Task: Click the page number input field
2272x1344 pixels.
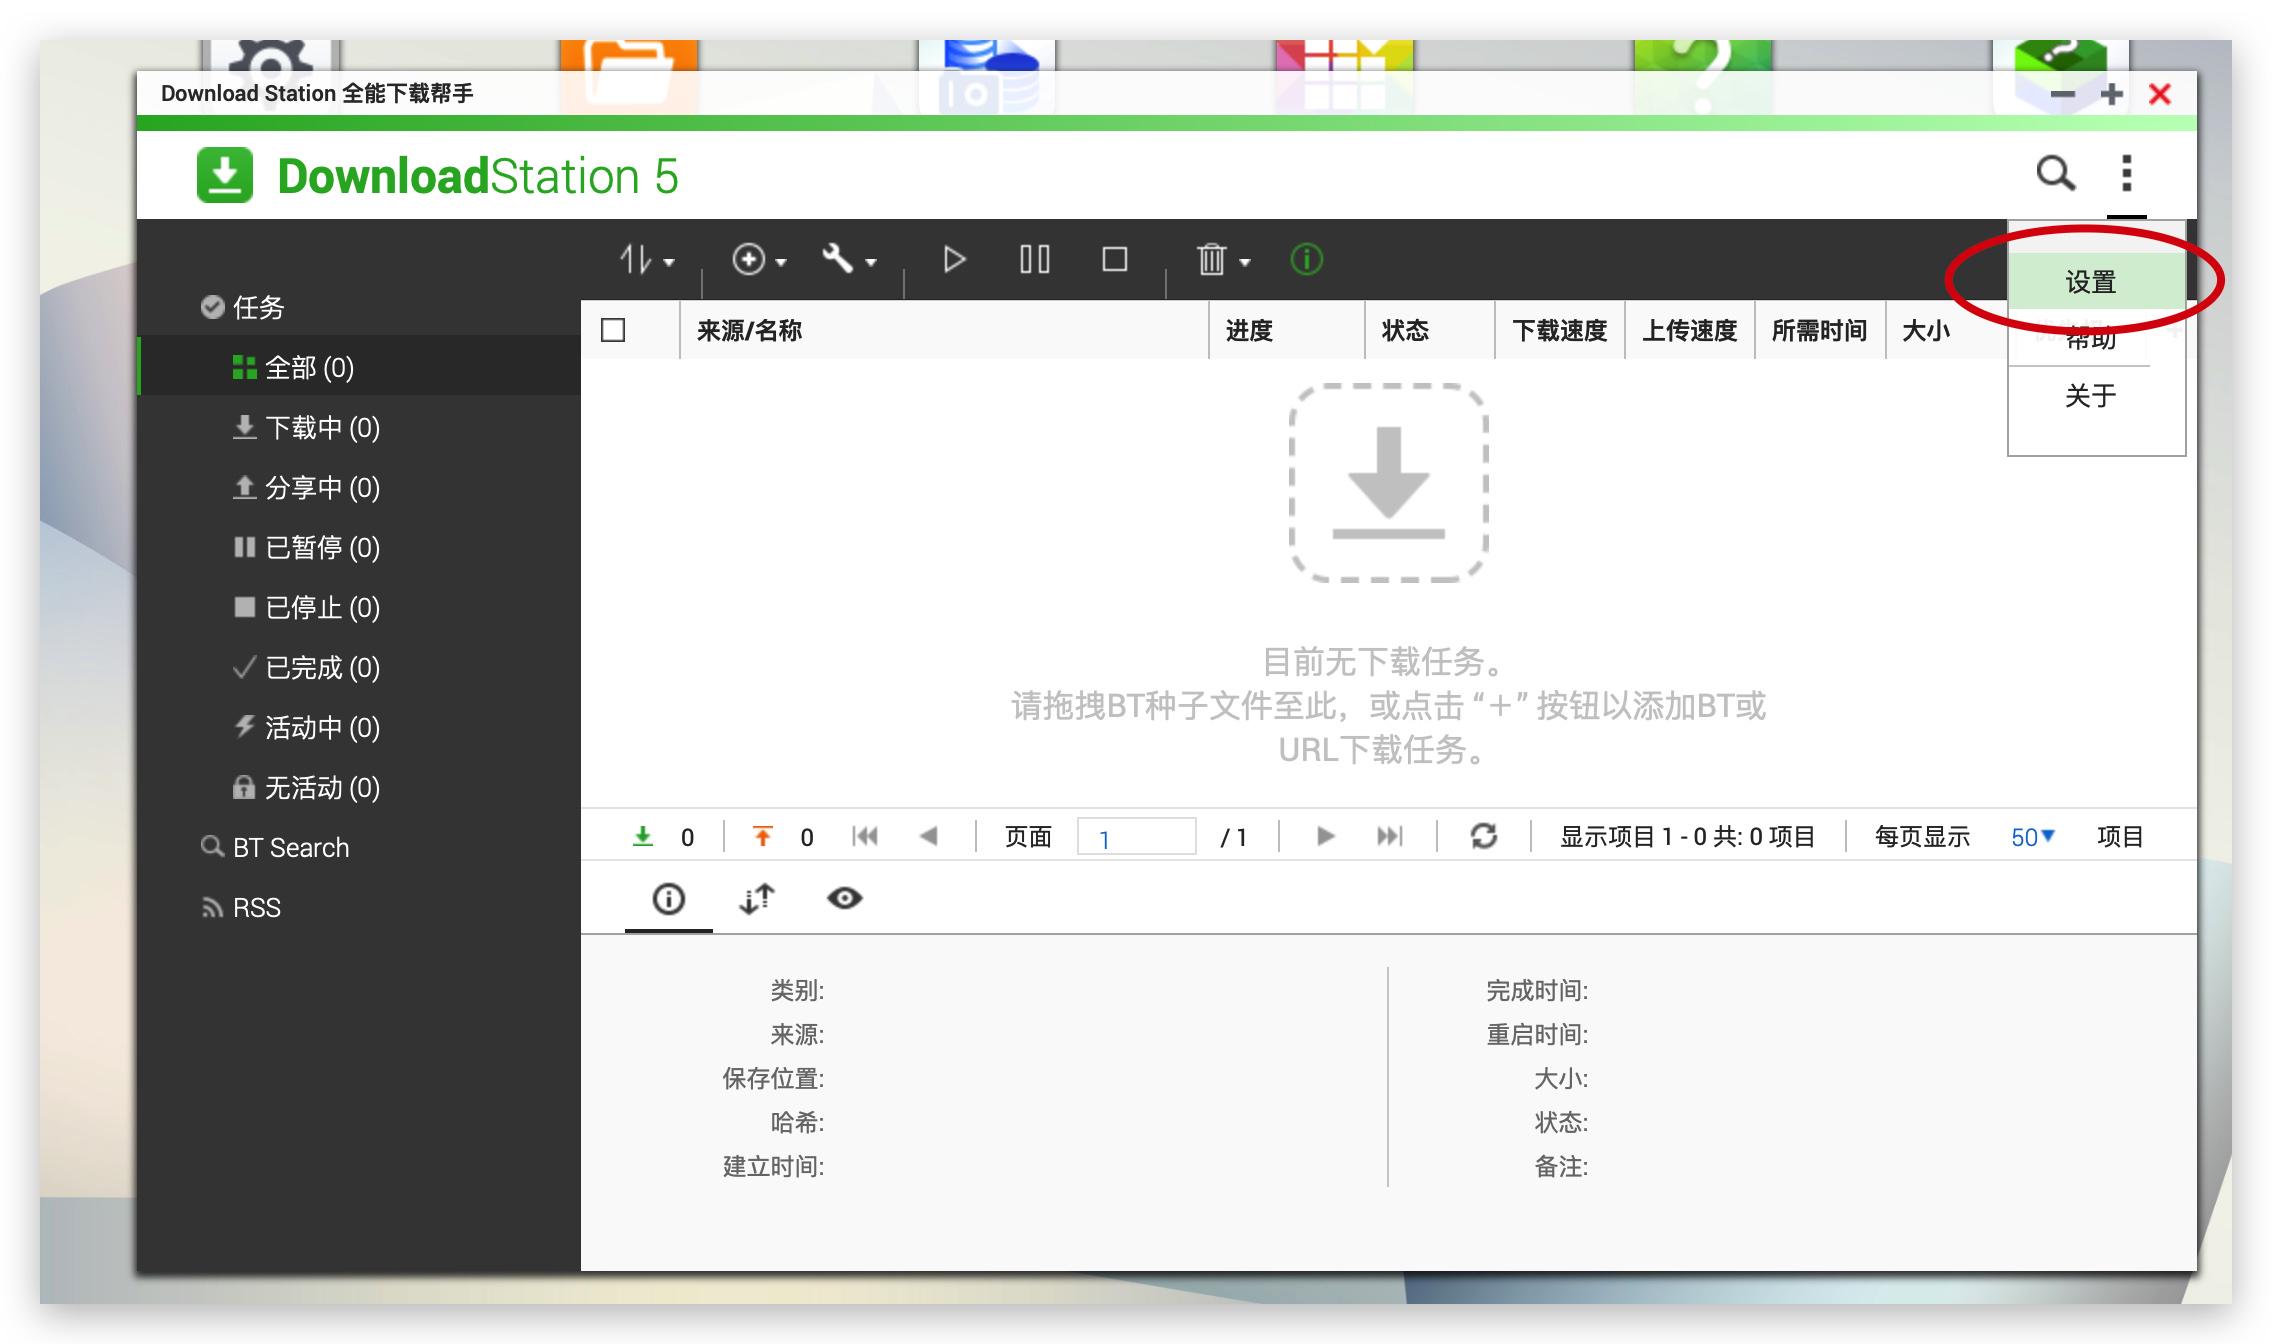Action: tap(1136, 837)
